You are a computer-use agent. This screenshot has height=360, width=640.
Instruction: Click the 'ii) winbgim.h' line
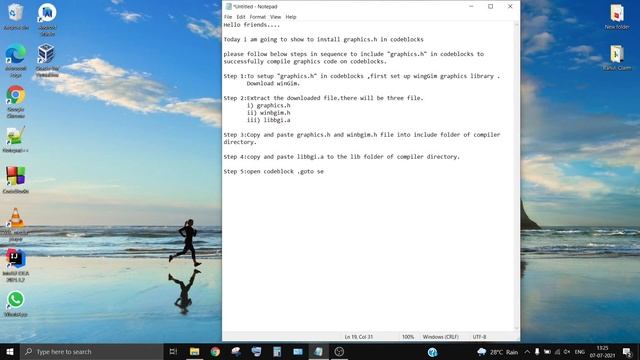(x=269, y=113)
